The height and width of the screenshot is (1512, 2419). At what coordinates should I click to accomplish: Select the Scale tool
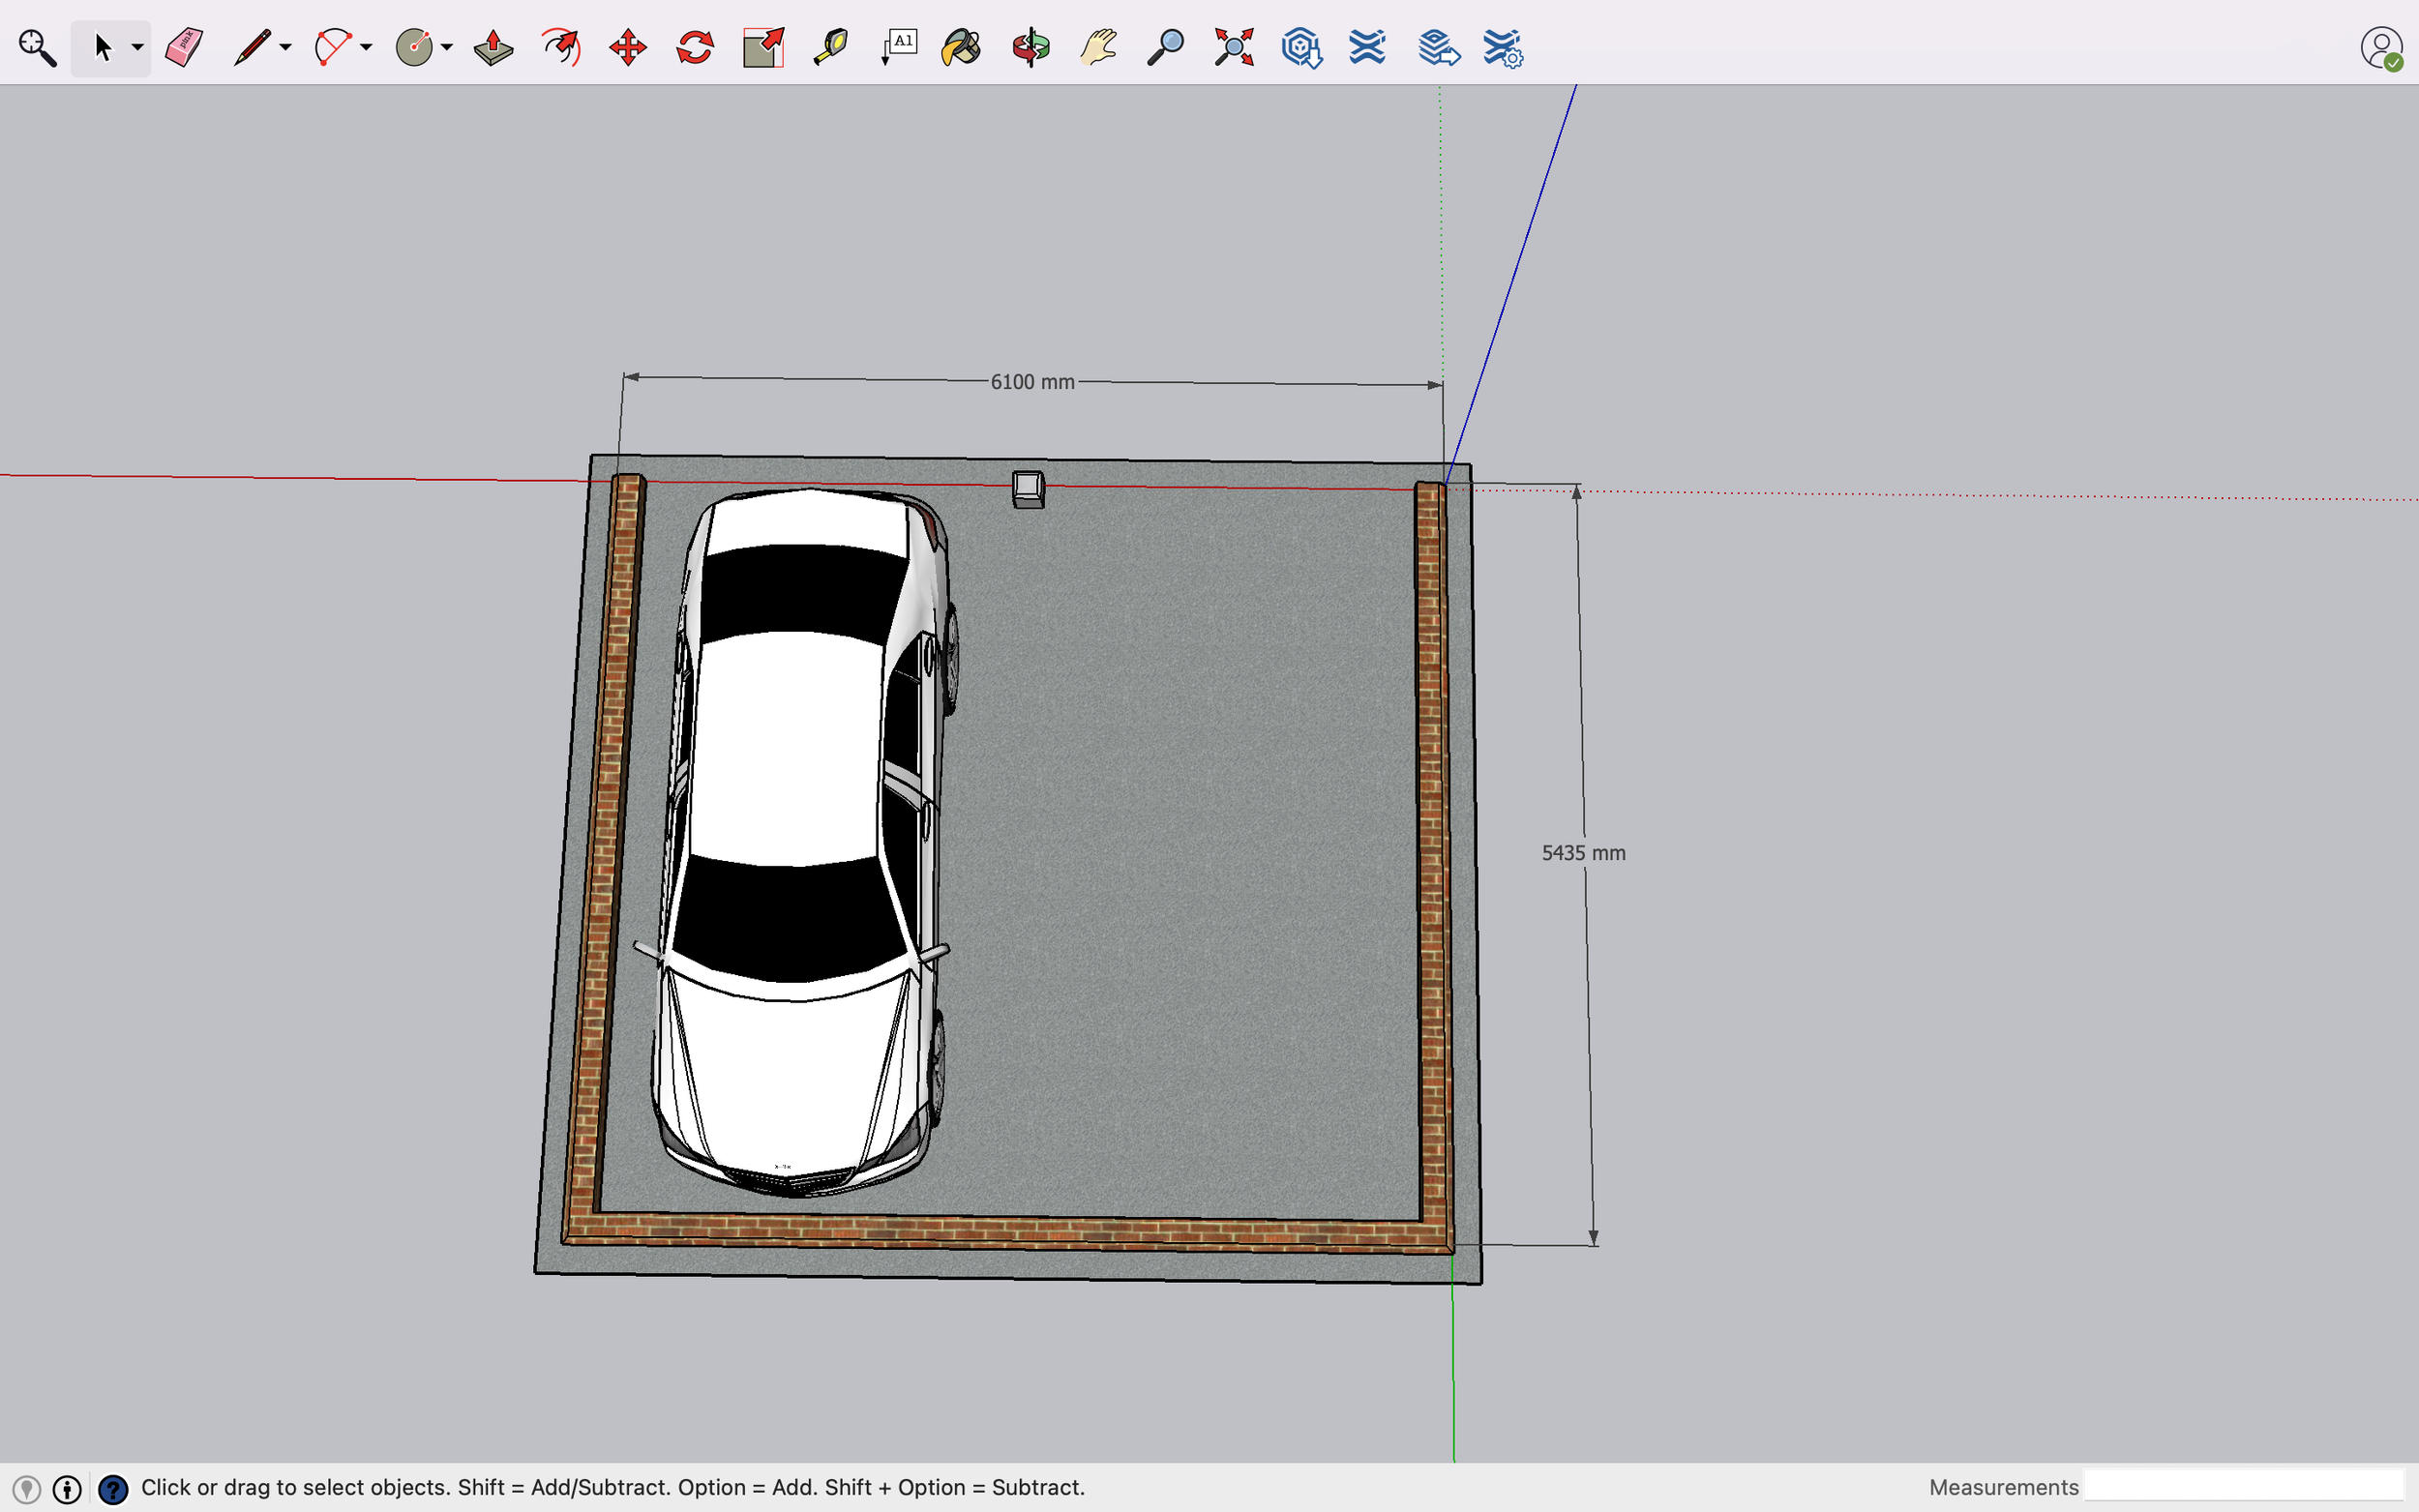tap(763, 47)
